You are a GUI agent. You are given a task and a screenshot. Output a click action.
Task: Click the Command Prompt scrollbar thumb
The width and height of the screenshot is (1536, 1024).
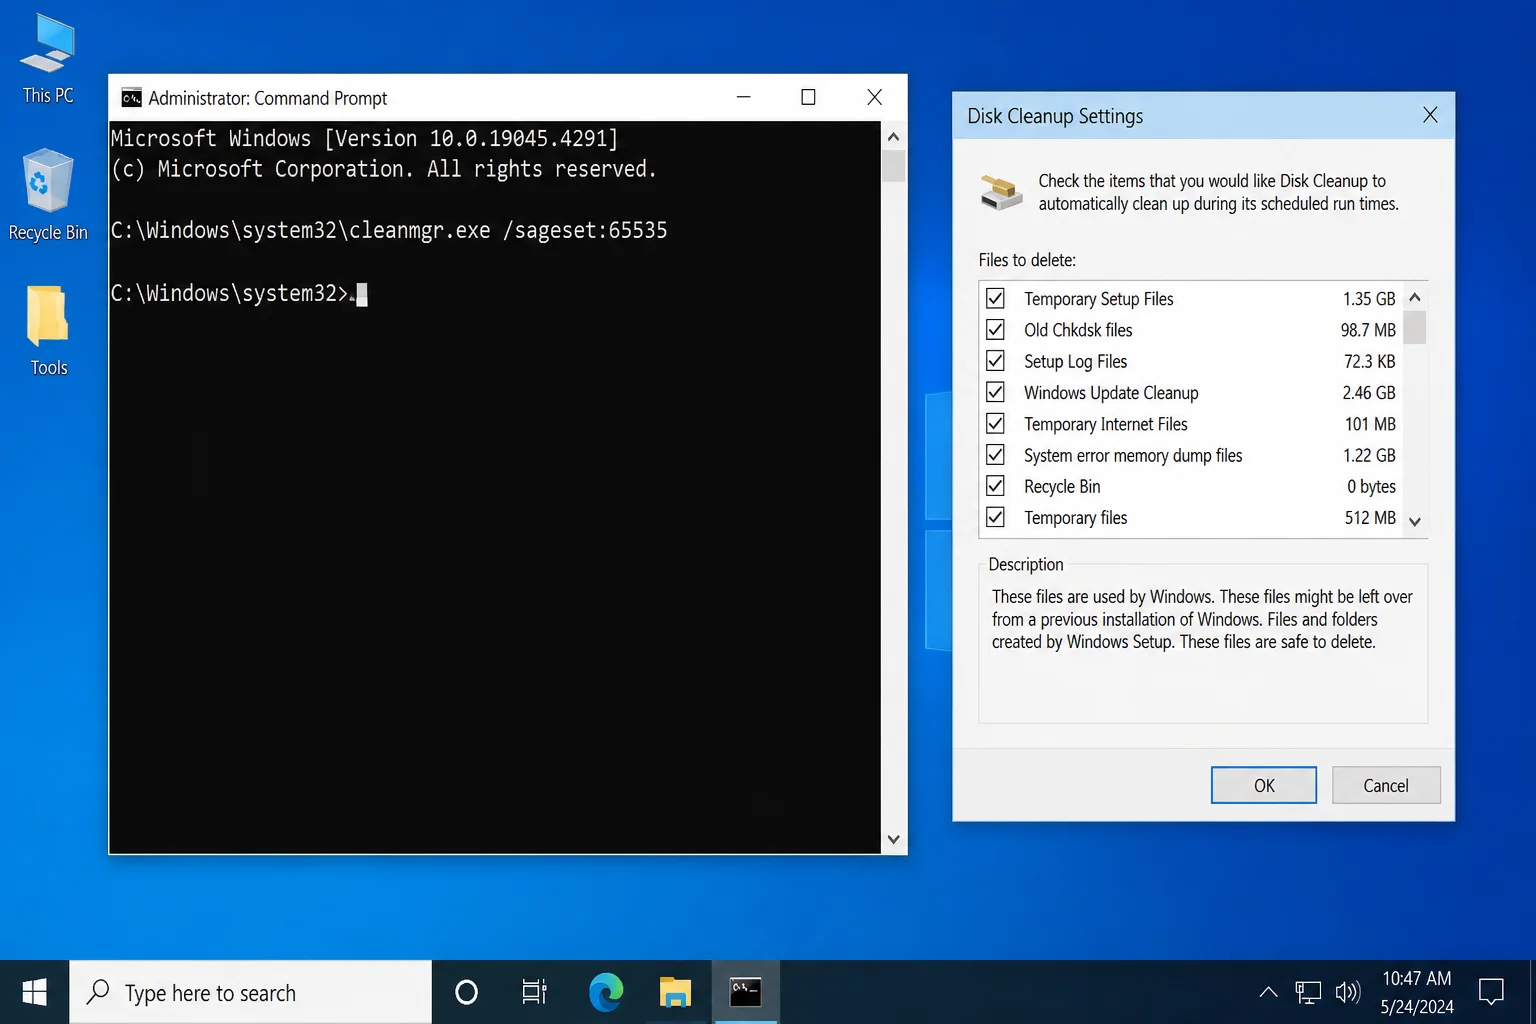pyautogui.click(x=894, y=166)
